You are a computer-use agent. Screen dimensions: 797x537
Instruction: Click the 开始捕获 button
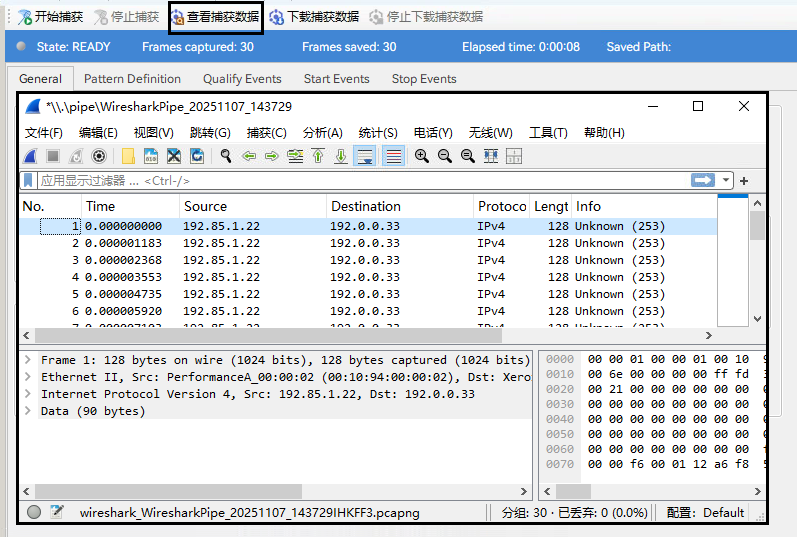coord(50,17)
